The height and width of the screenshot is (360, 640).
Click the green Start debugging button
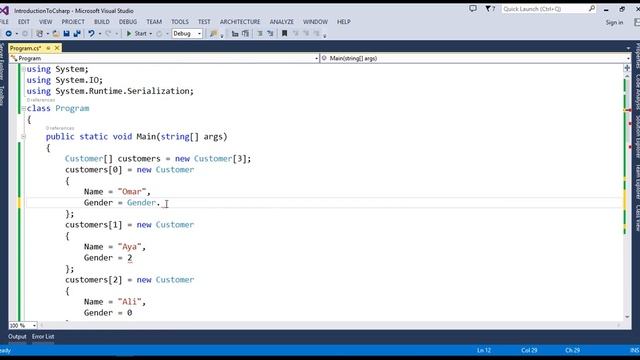(x=136, y=33)
